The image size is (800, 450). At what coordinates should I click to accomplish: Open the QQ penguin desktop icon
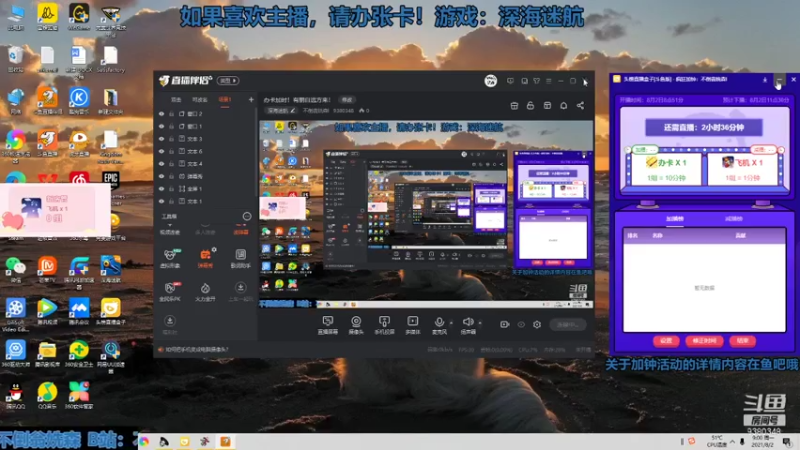pos(16,395)
